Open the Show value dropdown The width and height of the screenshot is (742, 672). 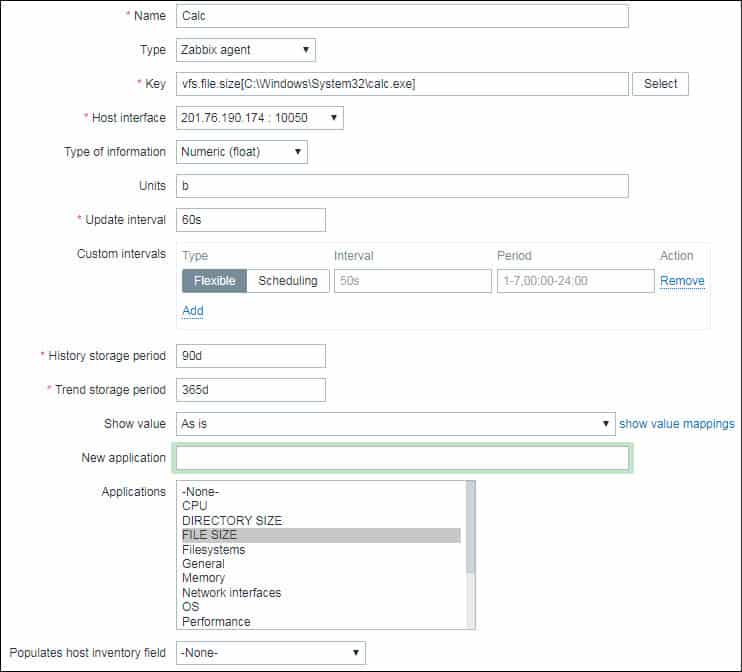click(x=396, y=424)
